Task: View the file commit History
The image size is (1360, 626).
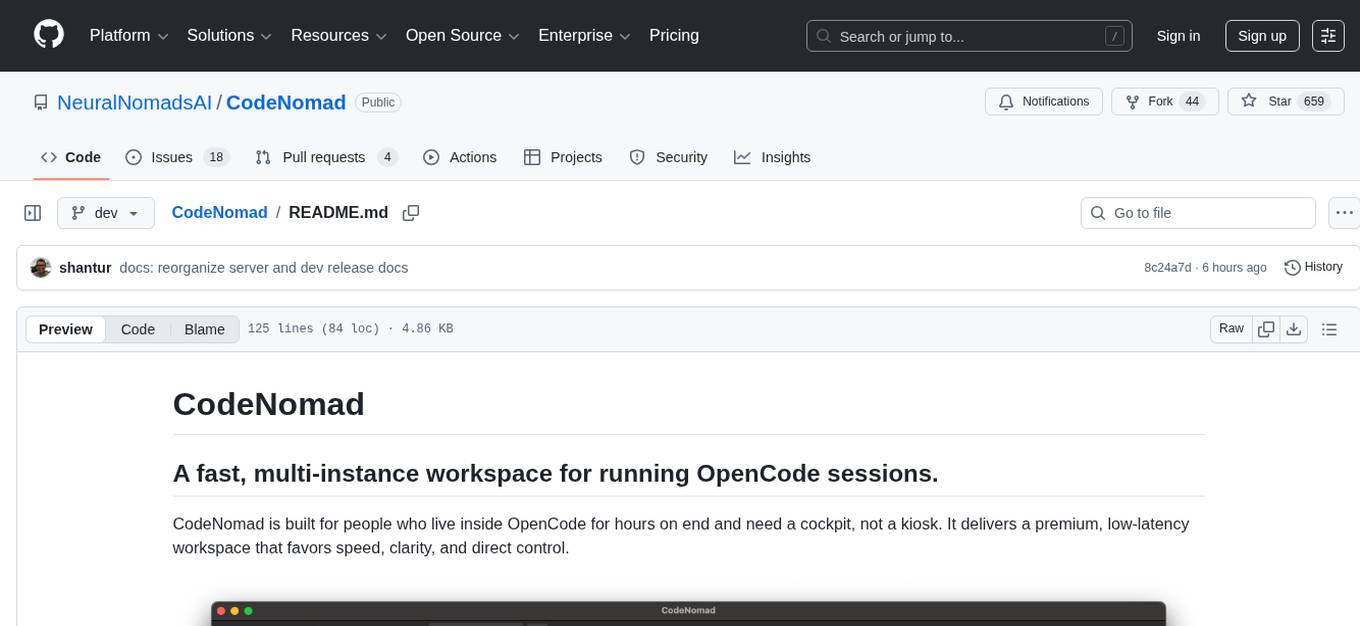Action: pyautogui.click(x=1313, y=267)
